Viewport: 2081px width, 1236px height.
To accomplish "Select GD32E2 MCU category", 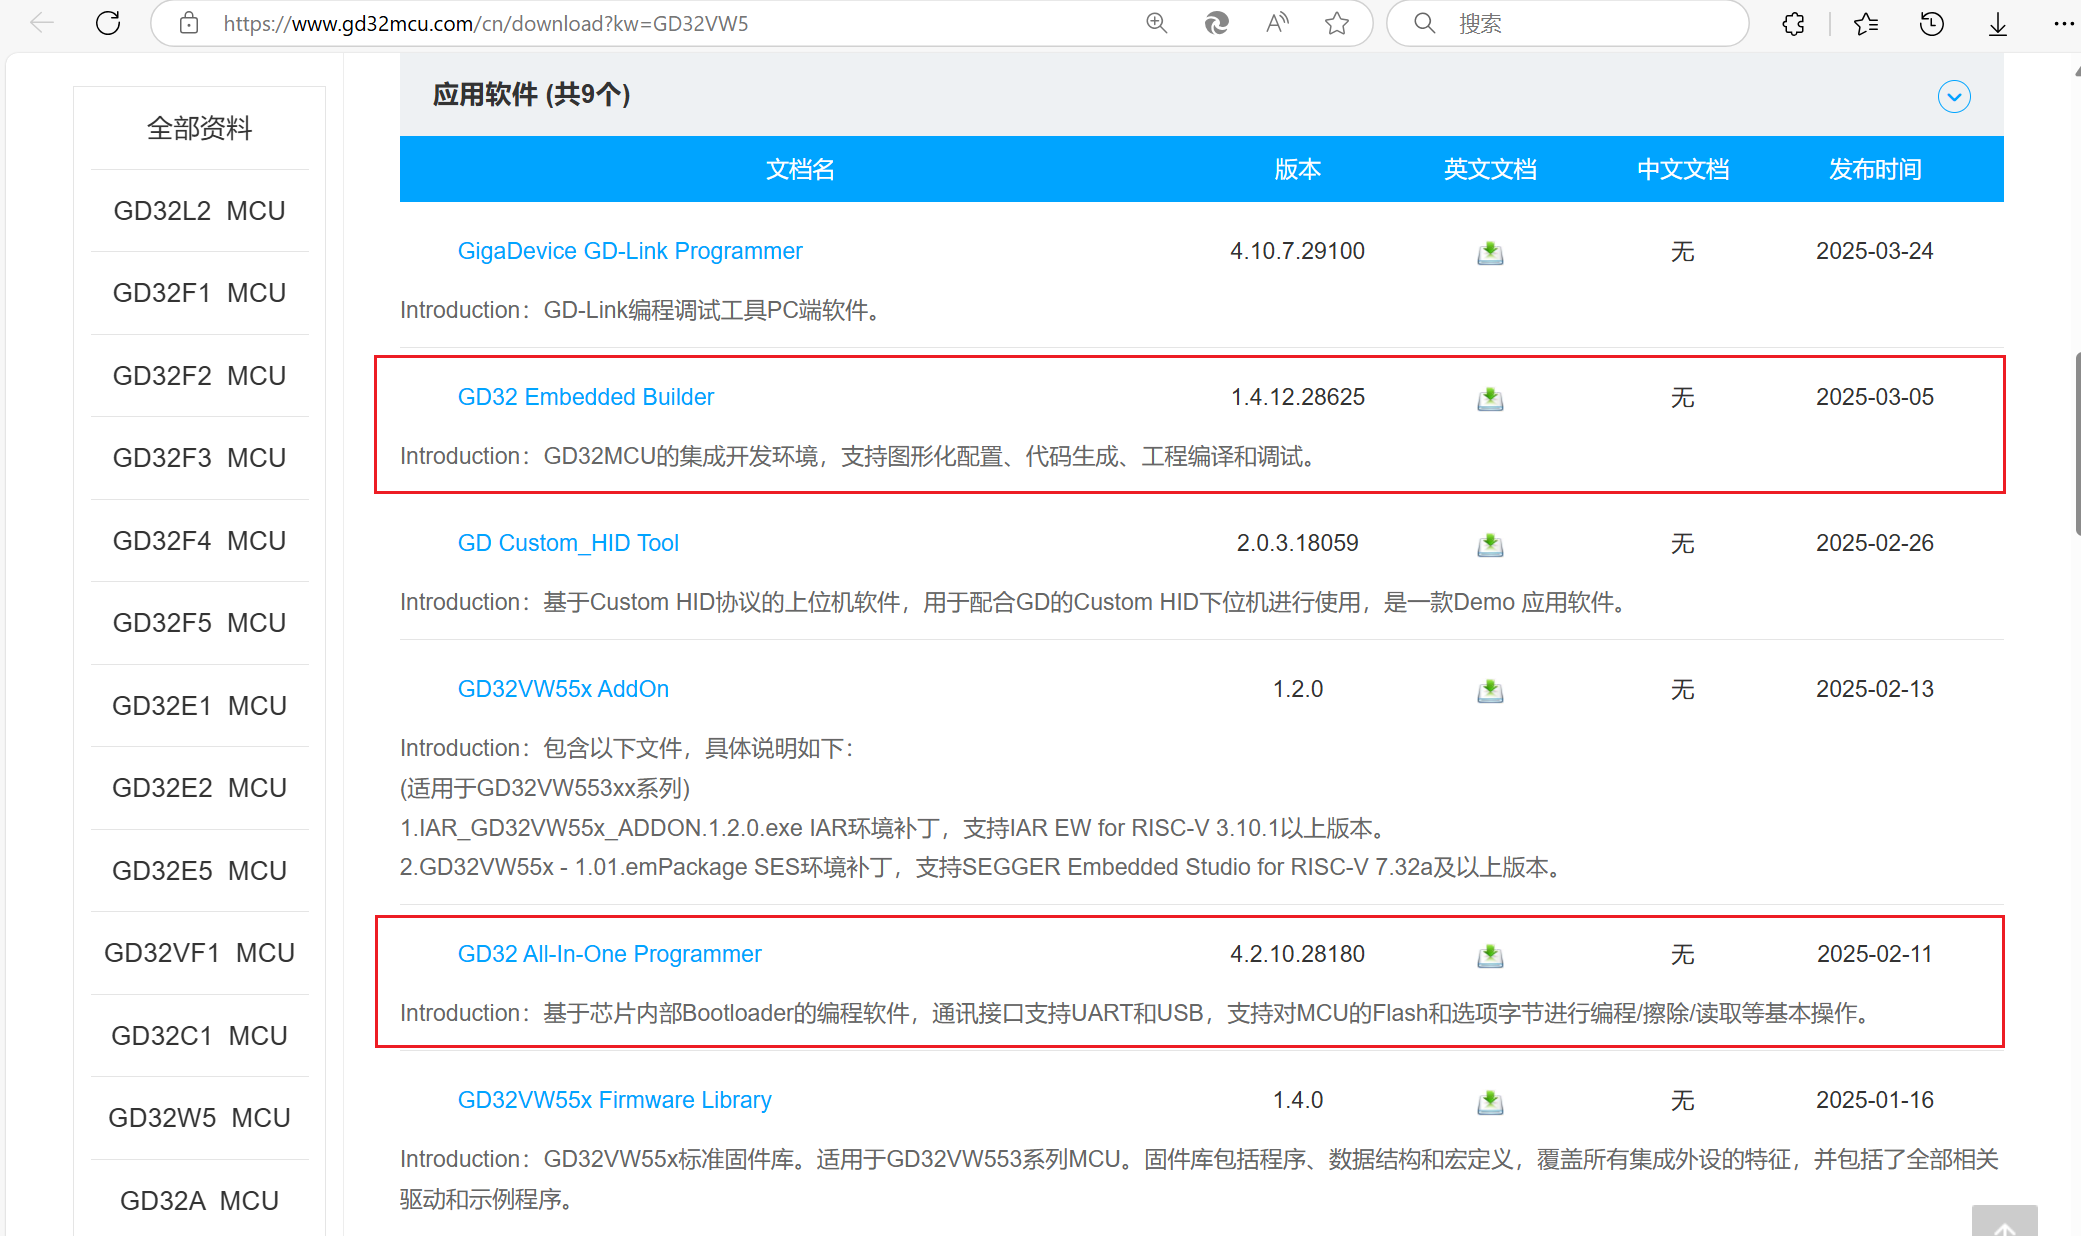I will click(x=200, y=788).
